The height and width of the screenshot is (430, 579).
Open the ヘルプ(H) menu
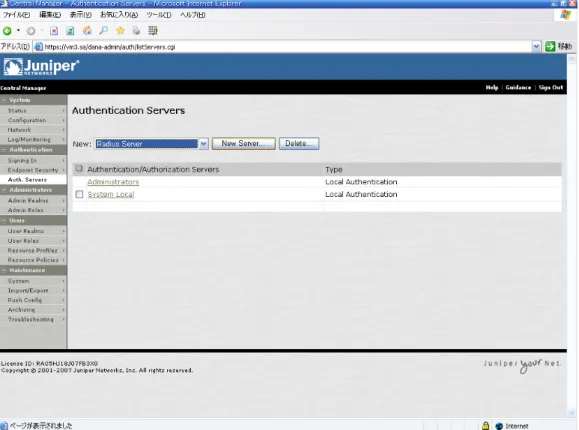[x=192, y=15]
